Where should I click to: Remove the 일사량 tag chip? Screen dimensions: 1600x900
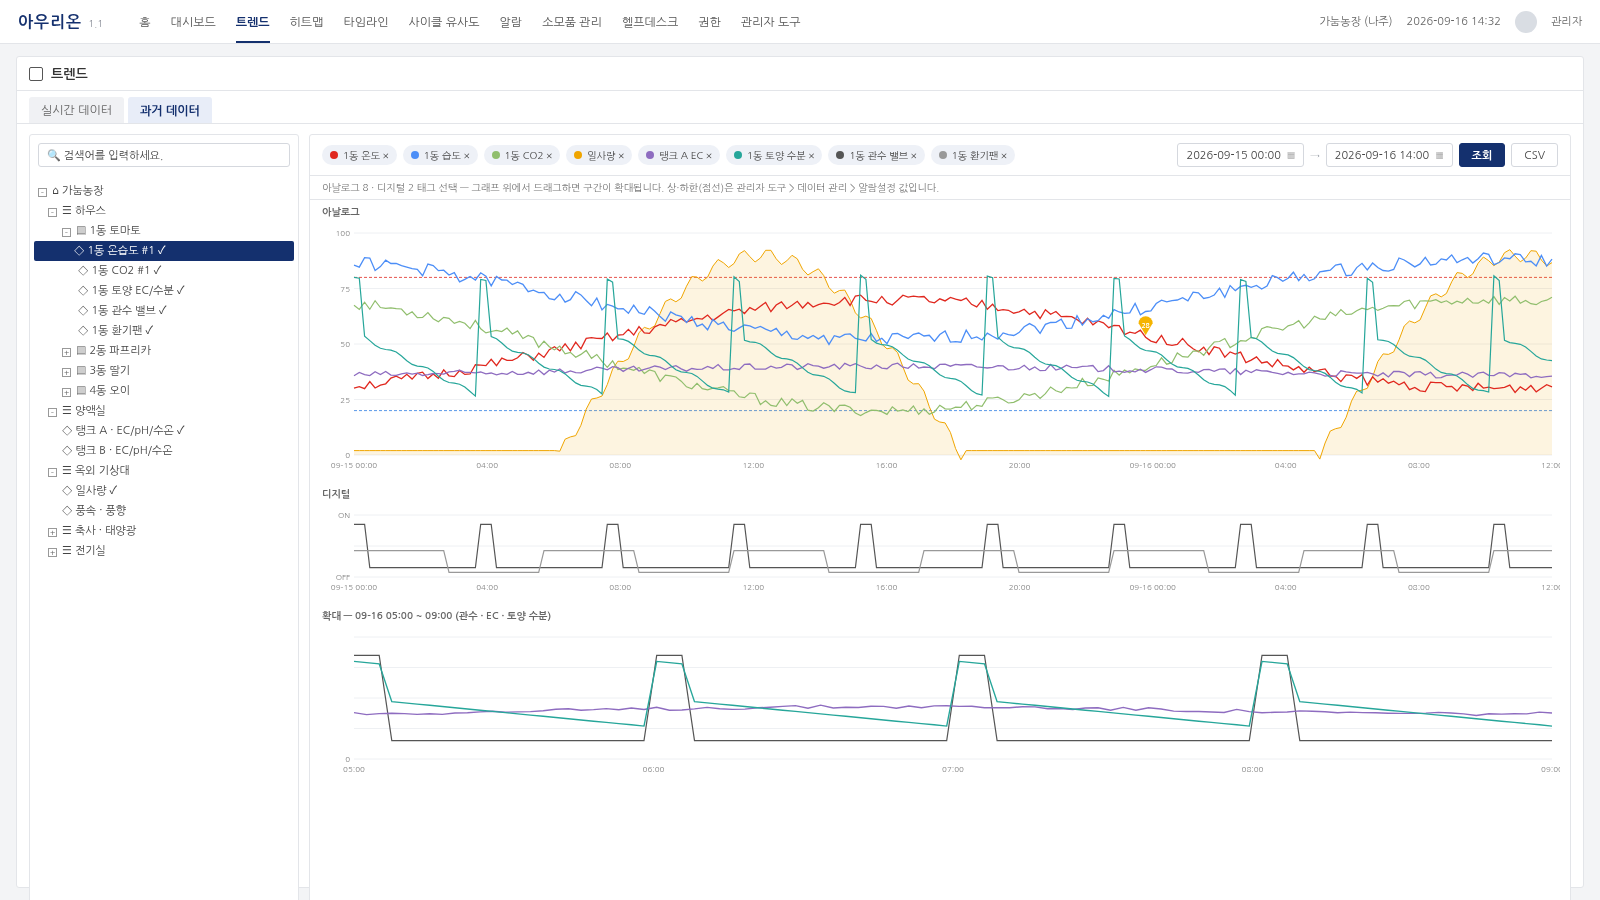(621, 156)
